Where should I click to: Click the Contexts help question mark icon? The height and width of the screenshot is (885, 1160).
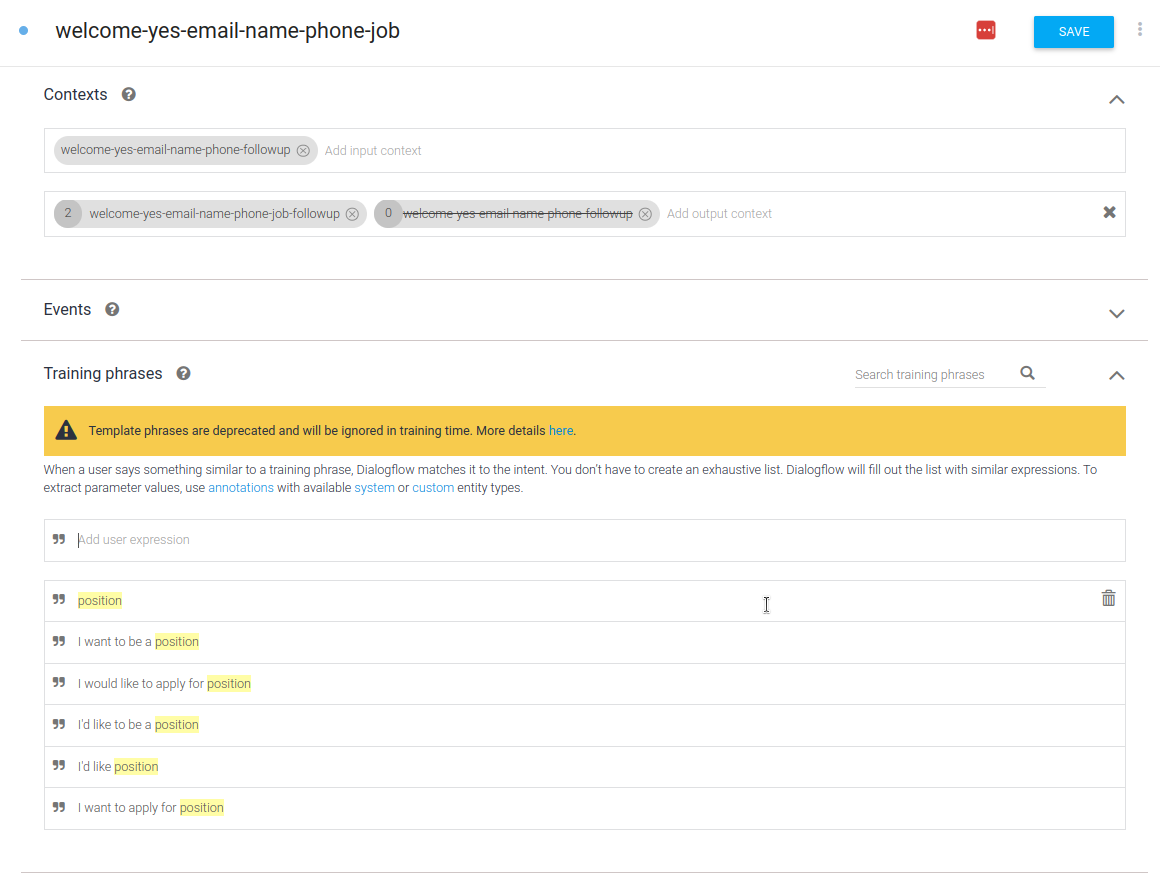pos(128,95)
